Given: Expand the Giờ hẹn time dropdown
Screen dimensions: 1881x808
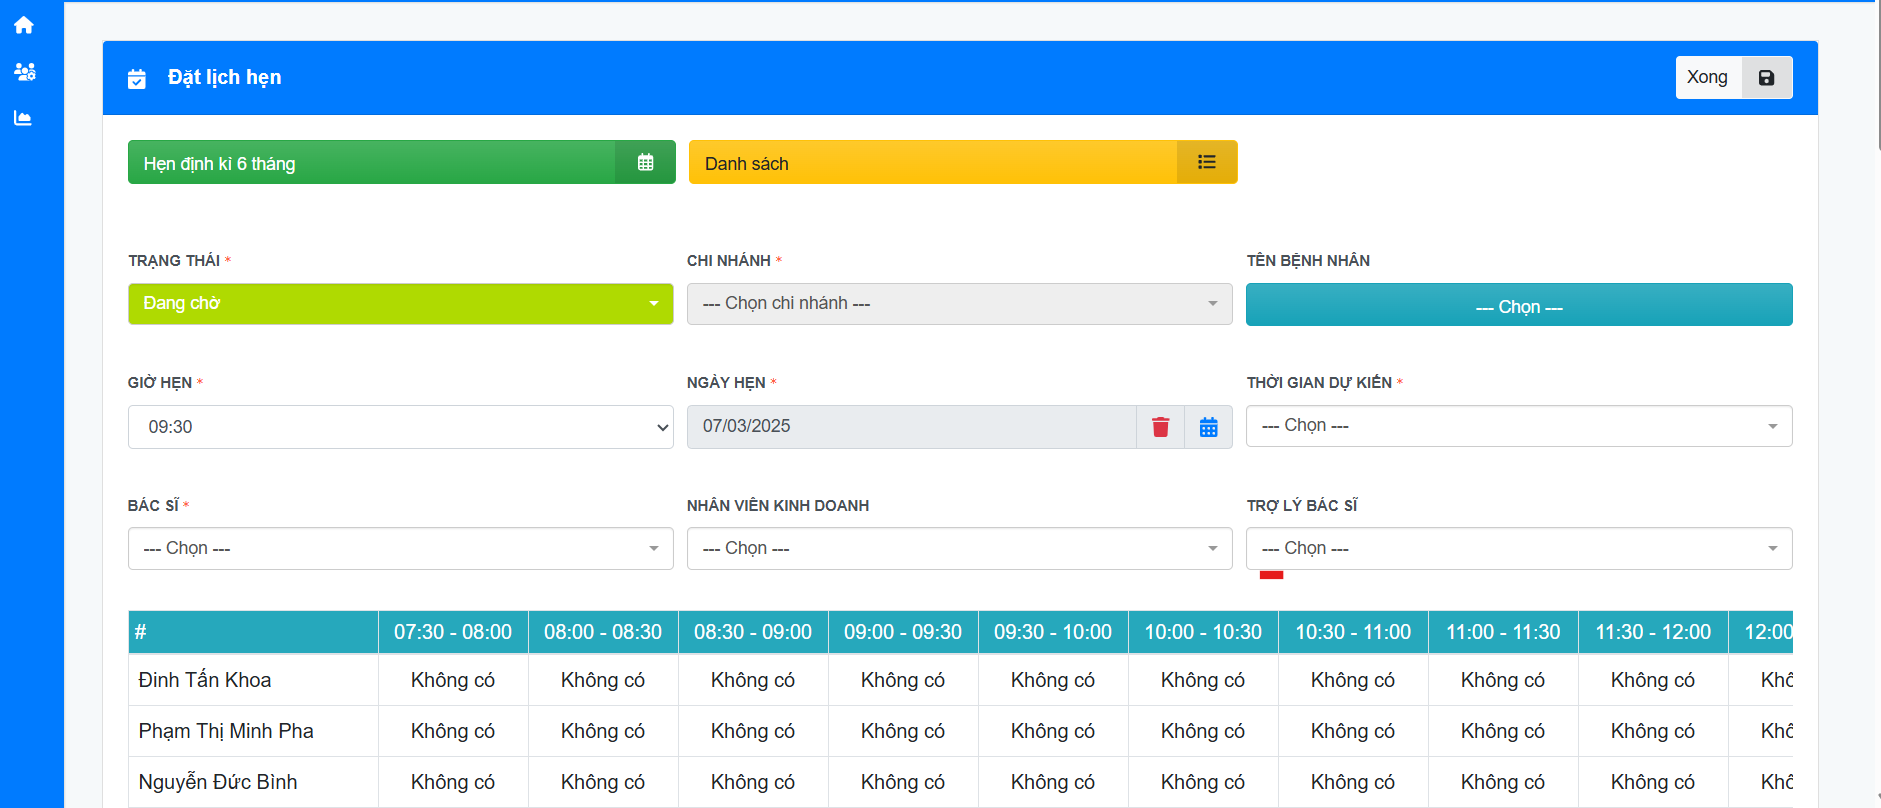Looking at the screenshot, I should pyautogui.click(x=400, y=427).
